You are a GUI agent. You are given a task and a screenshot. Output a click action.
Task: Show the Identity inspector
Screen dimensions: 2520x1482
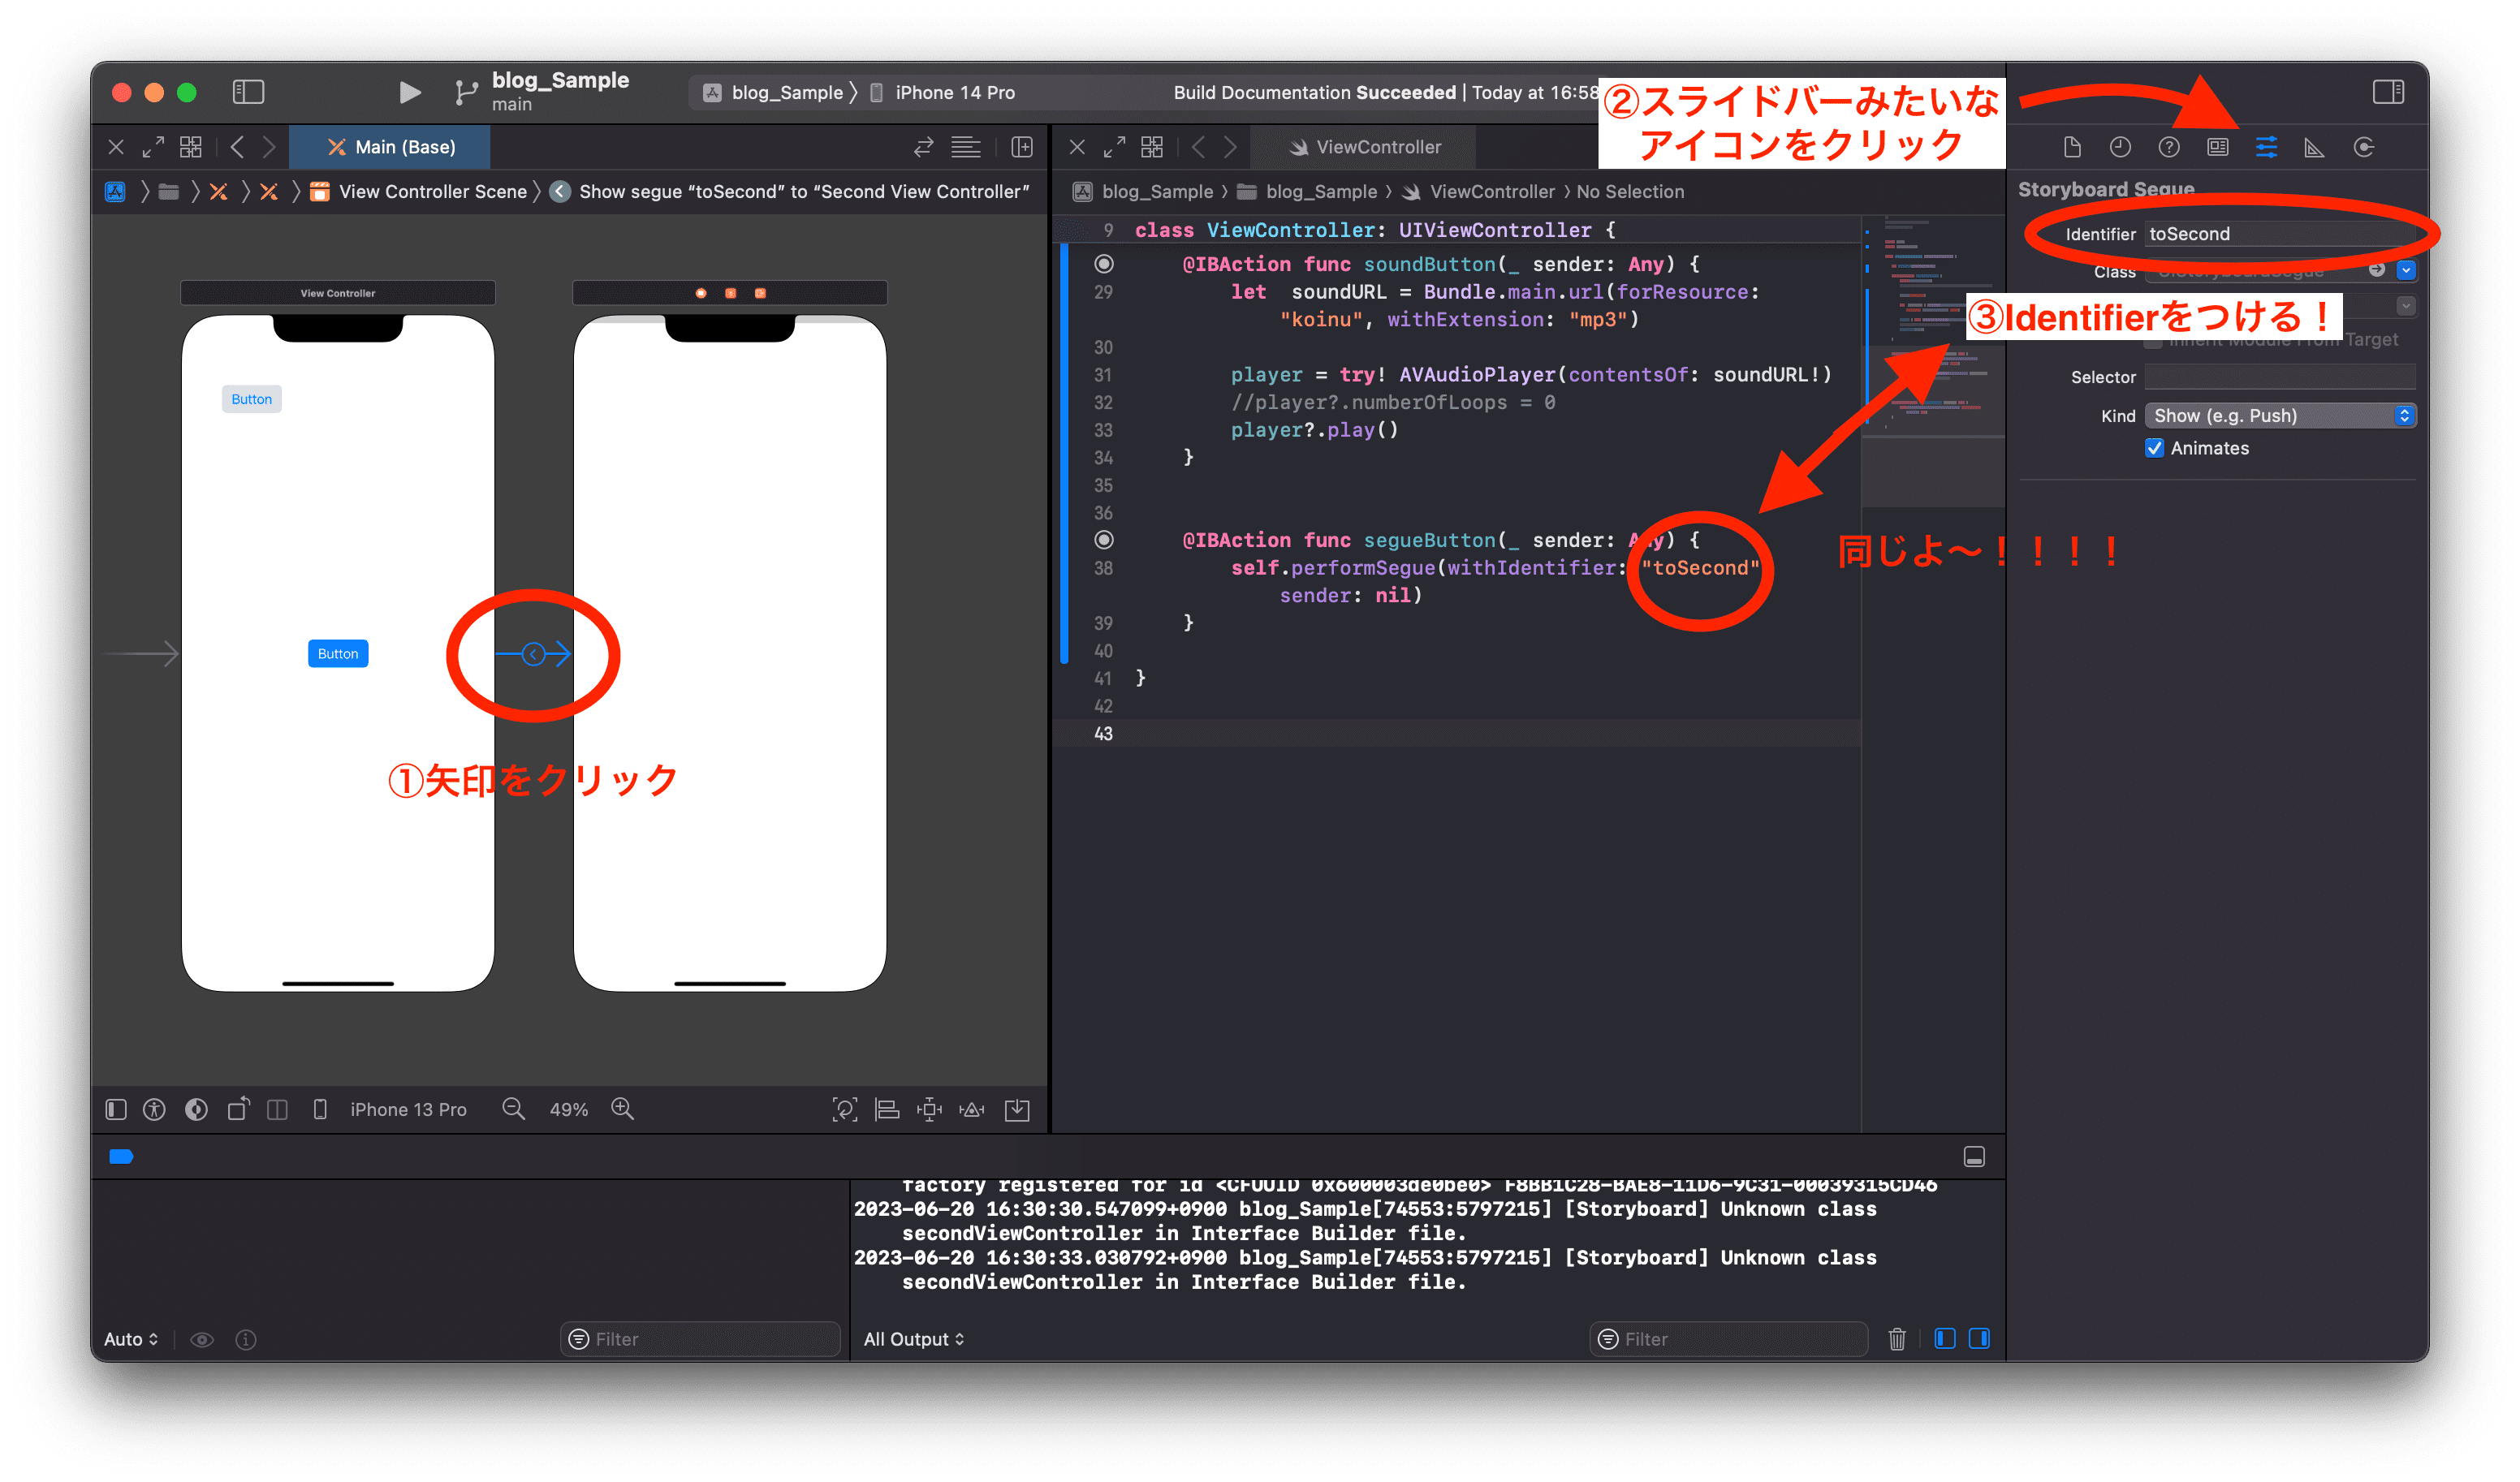click(x=2217, y=147)
